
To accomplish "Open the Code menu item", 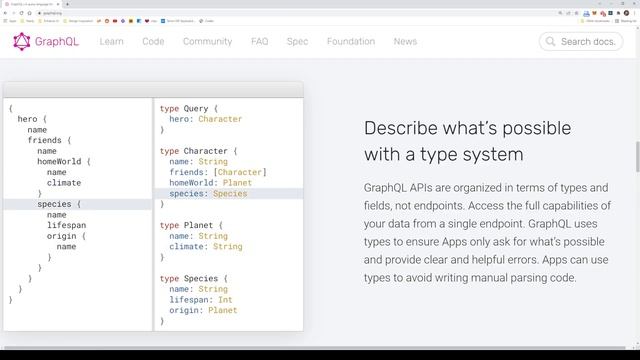I will (153, 42).
